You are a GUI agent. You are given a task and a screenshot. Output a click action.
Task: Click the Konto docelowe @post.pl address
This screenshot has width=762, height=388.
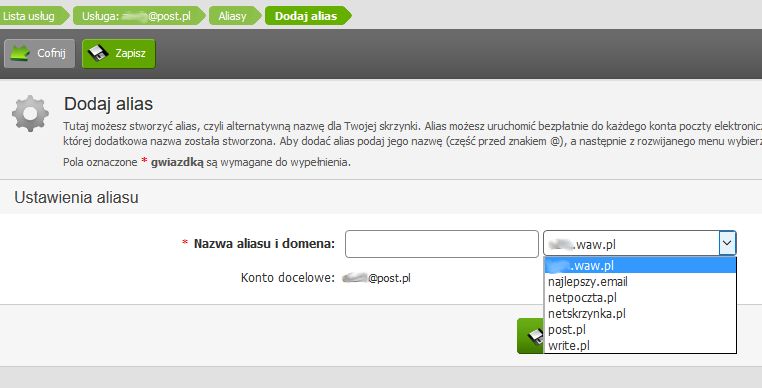point(376,278)
